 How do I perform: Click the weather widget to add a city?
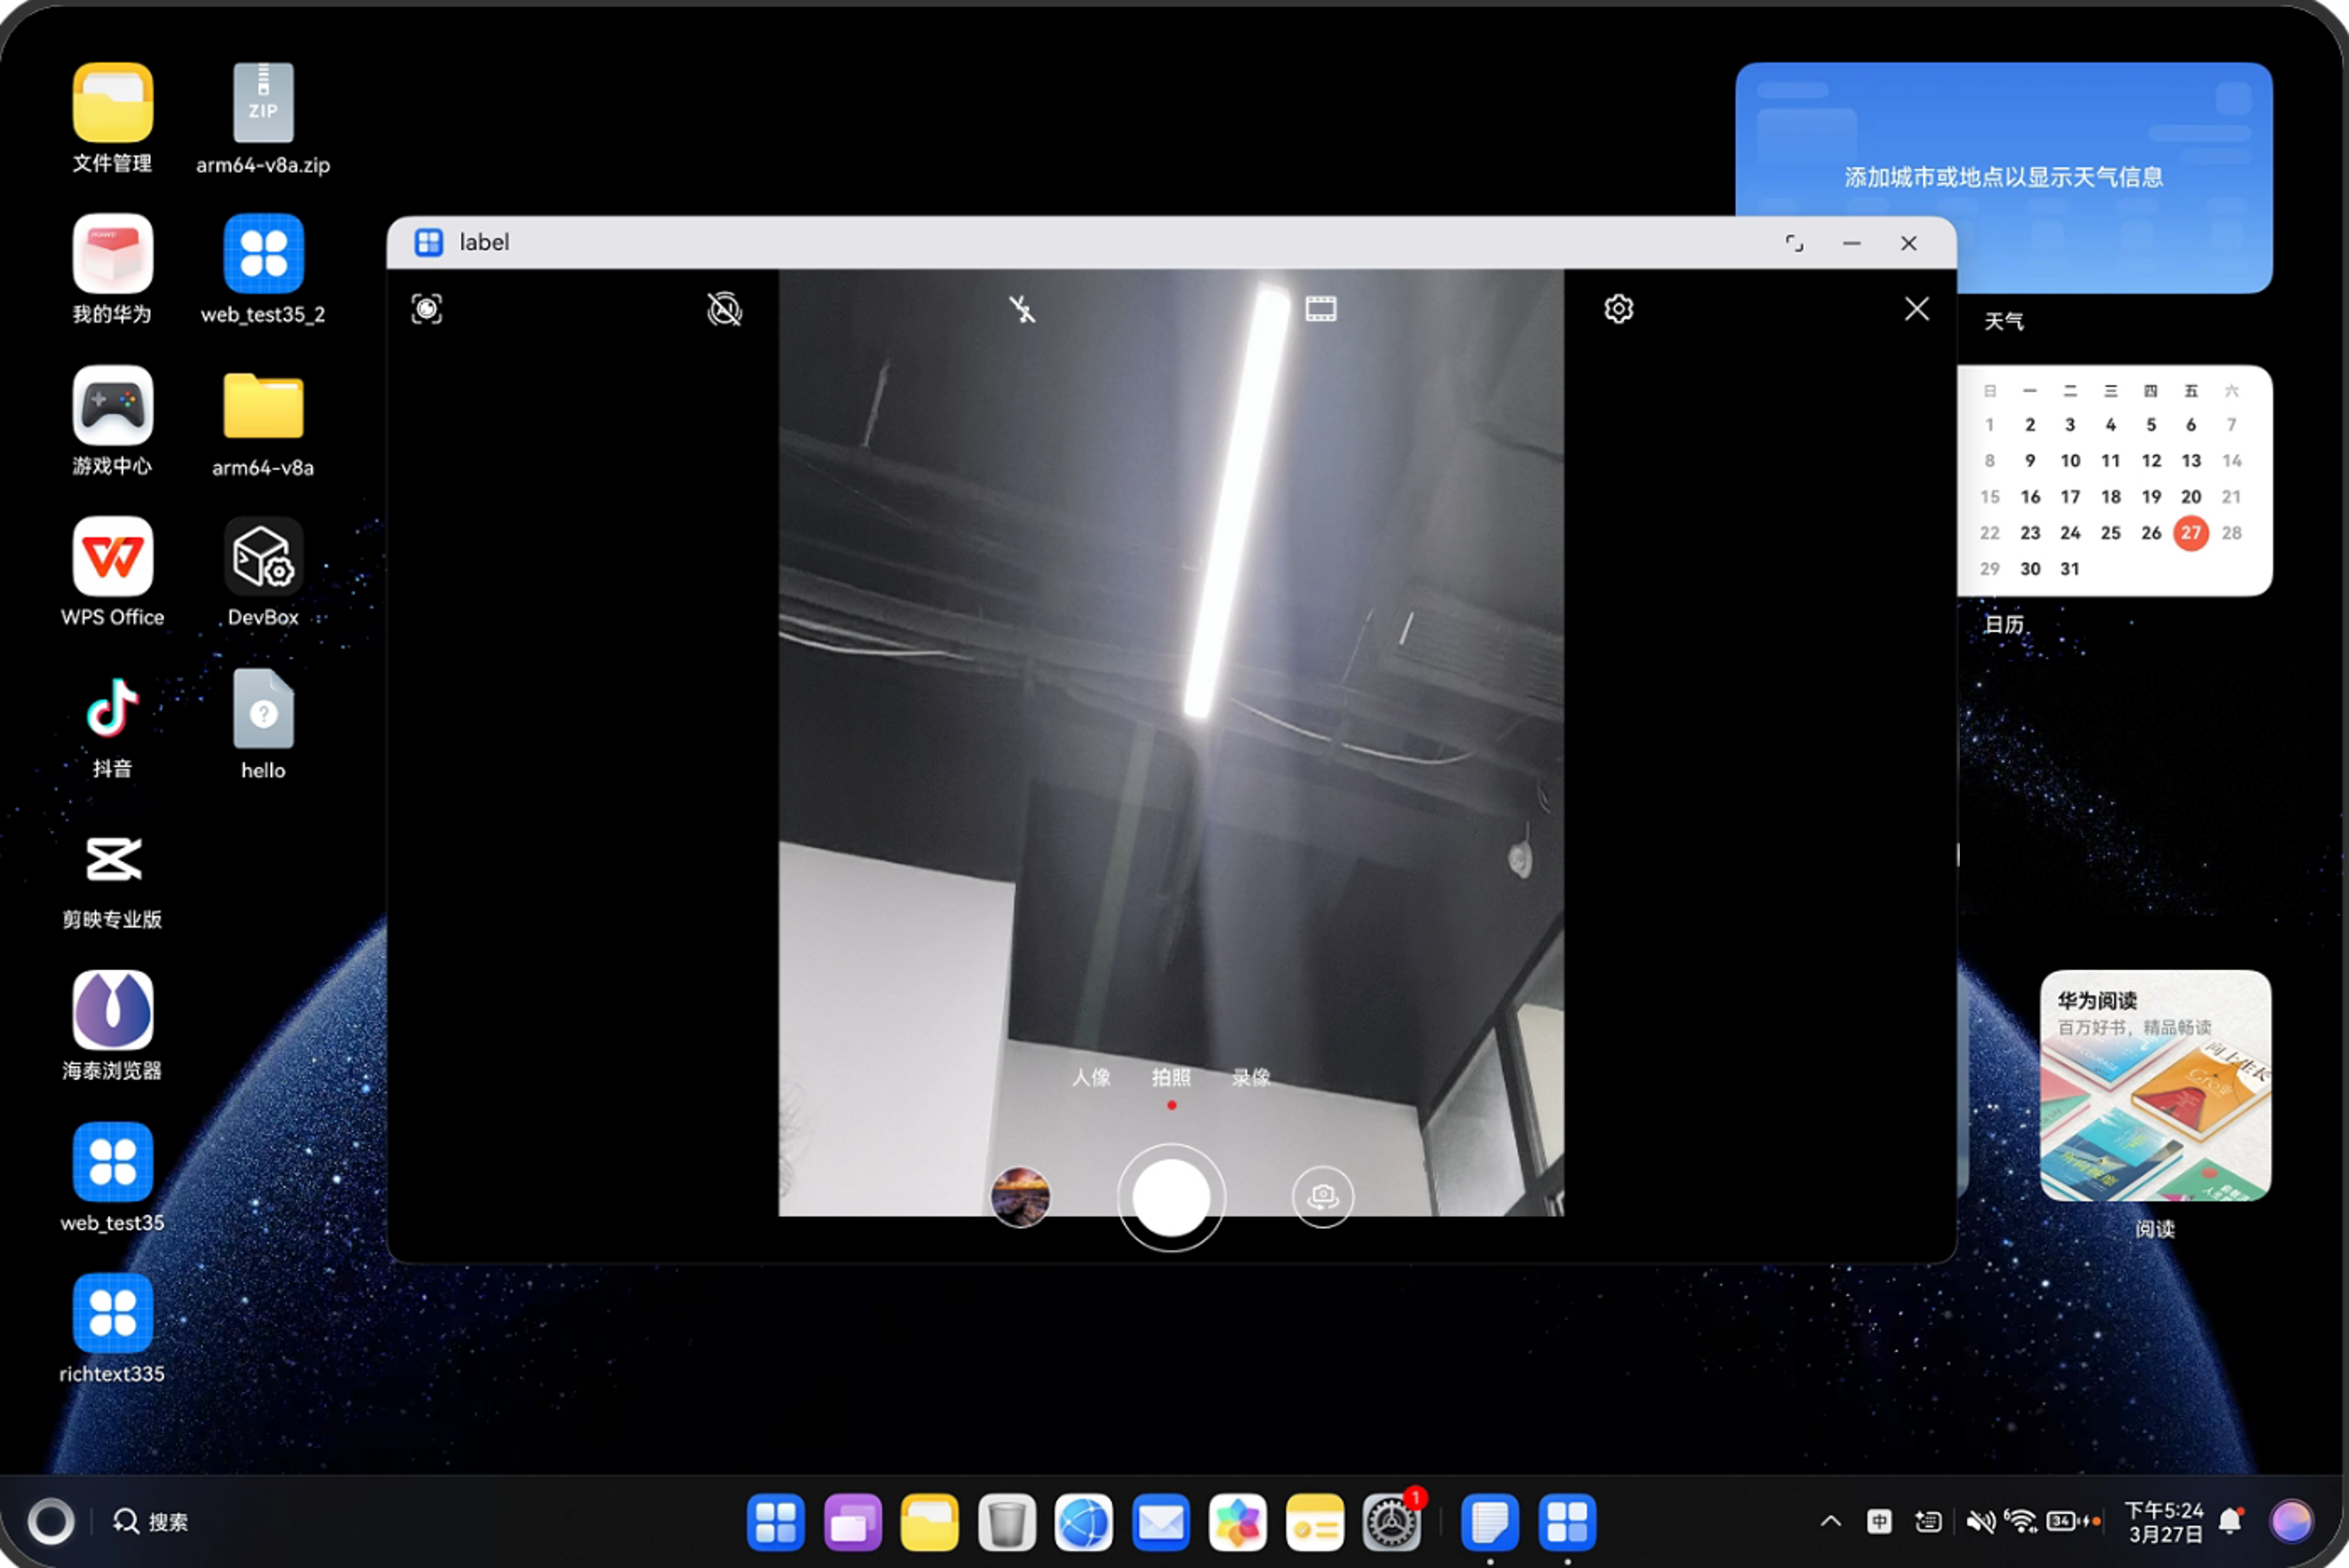pos(2003,177)
